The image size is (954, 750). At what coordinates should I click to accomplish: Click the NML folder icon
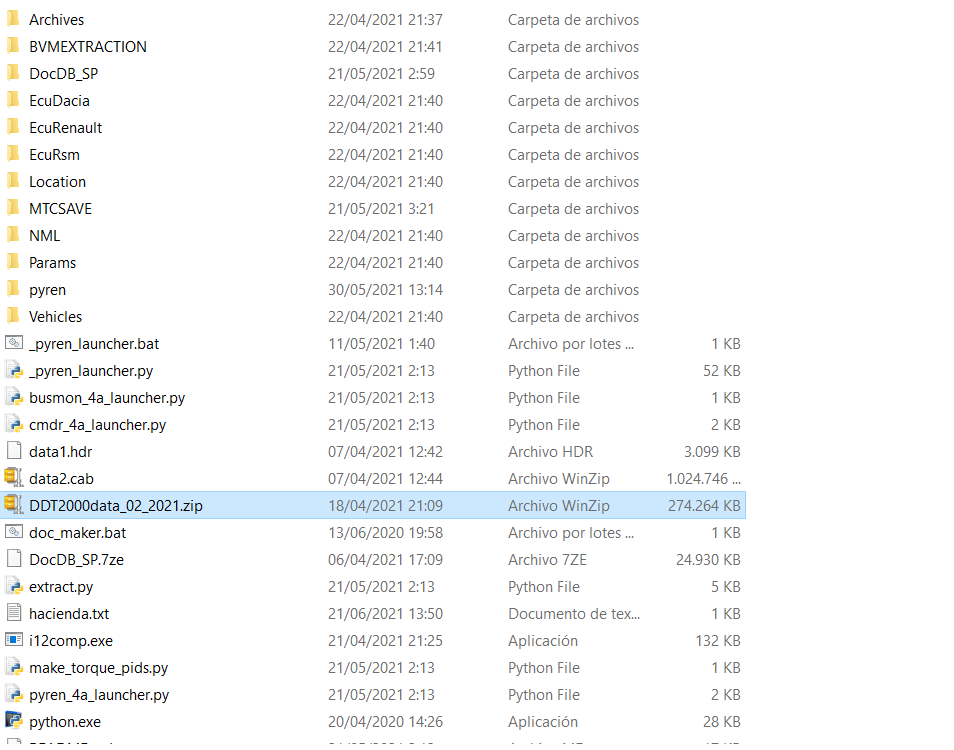click(13, 235)
